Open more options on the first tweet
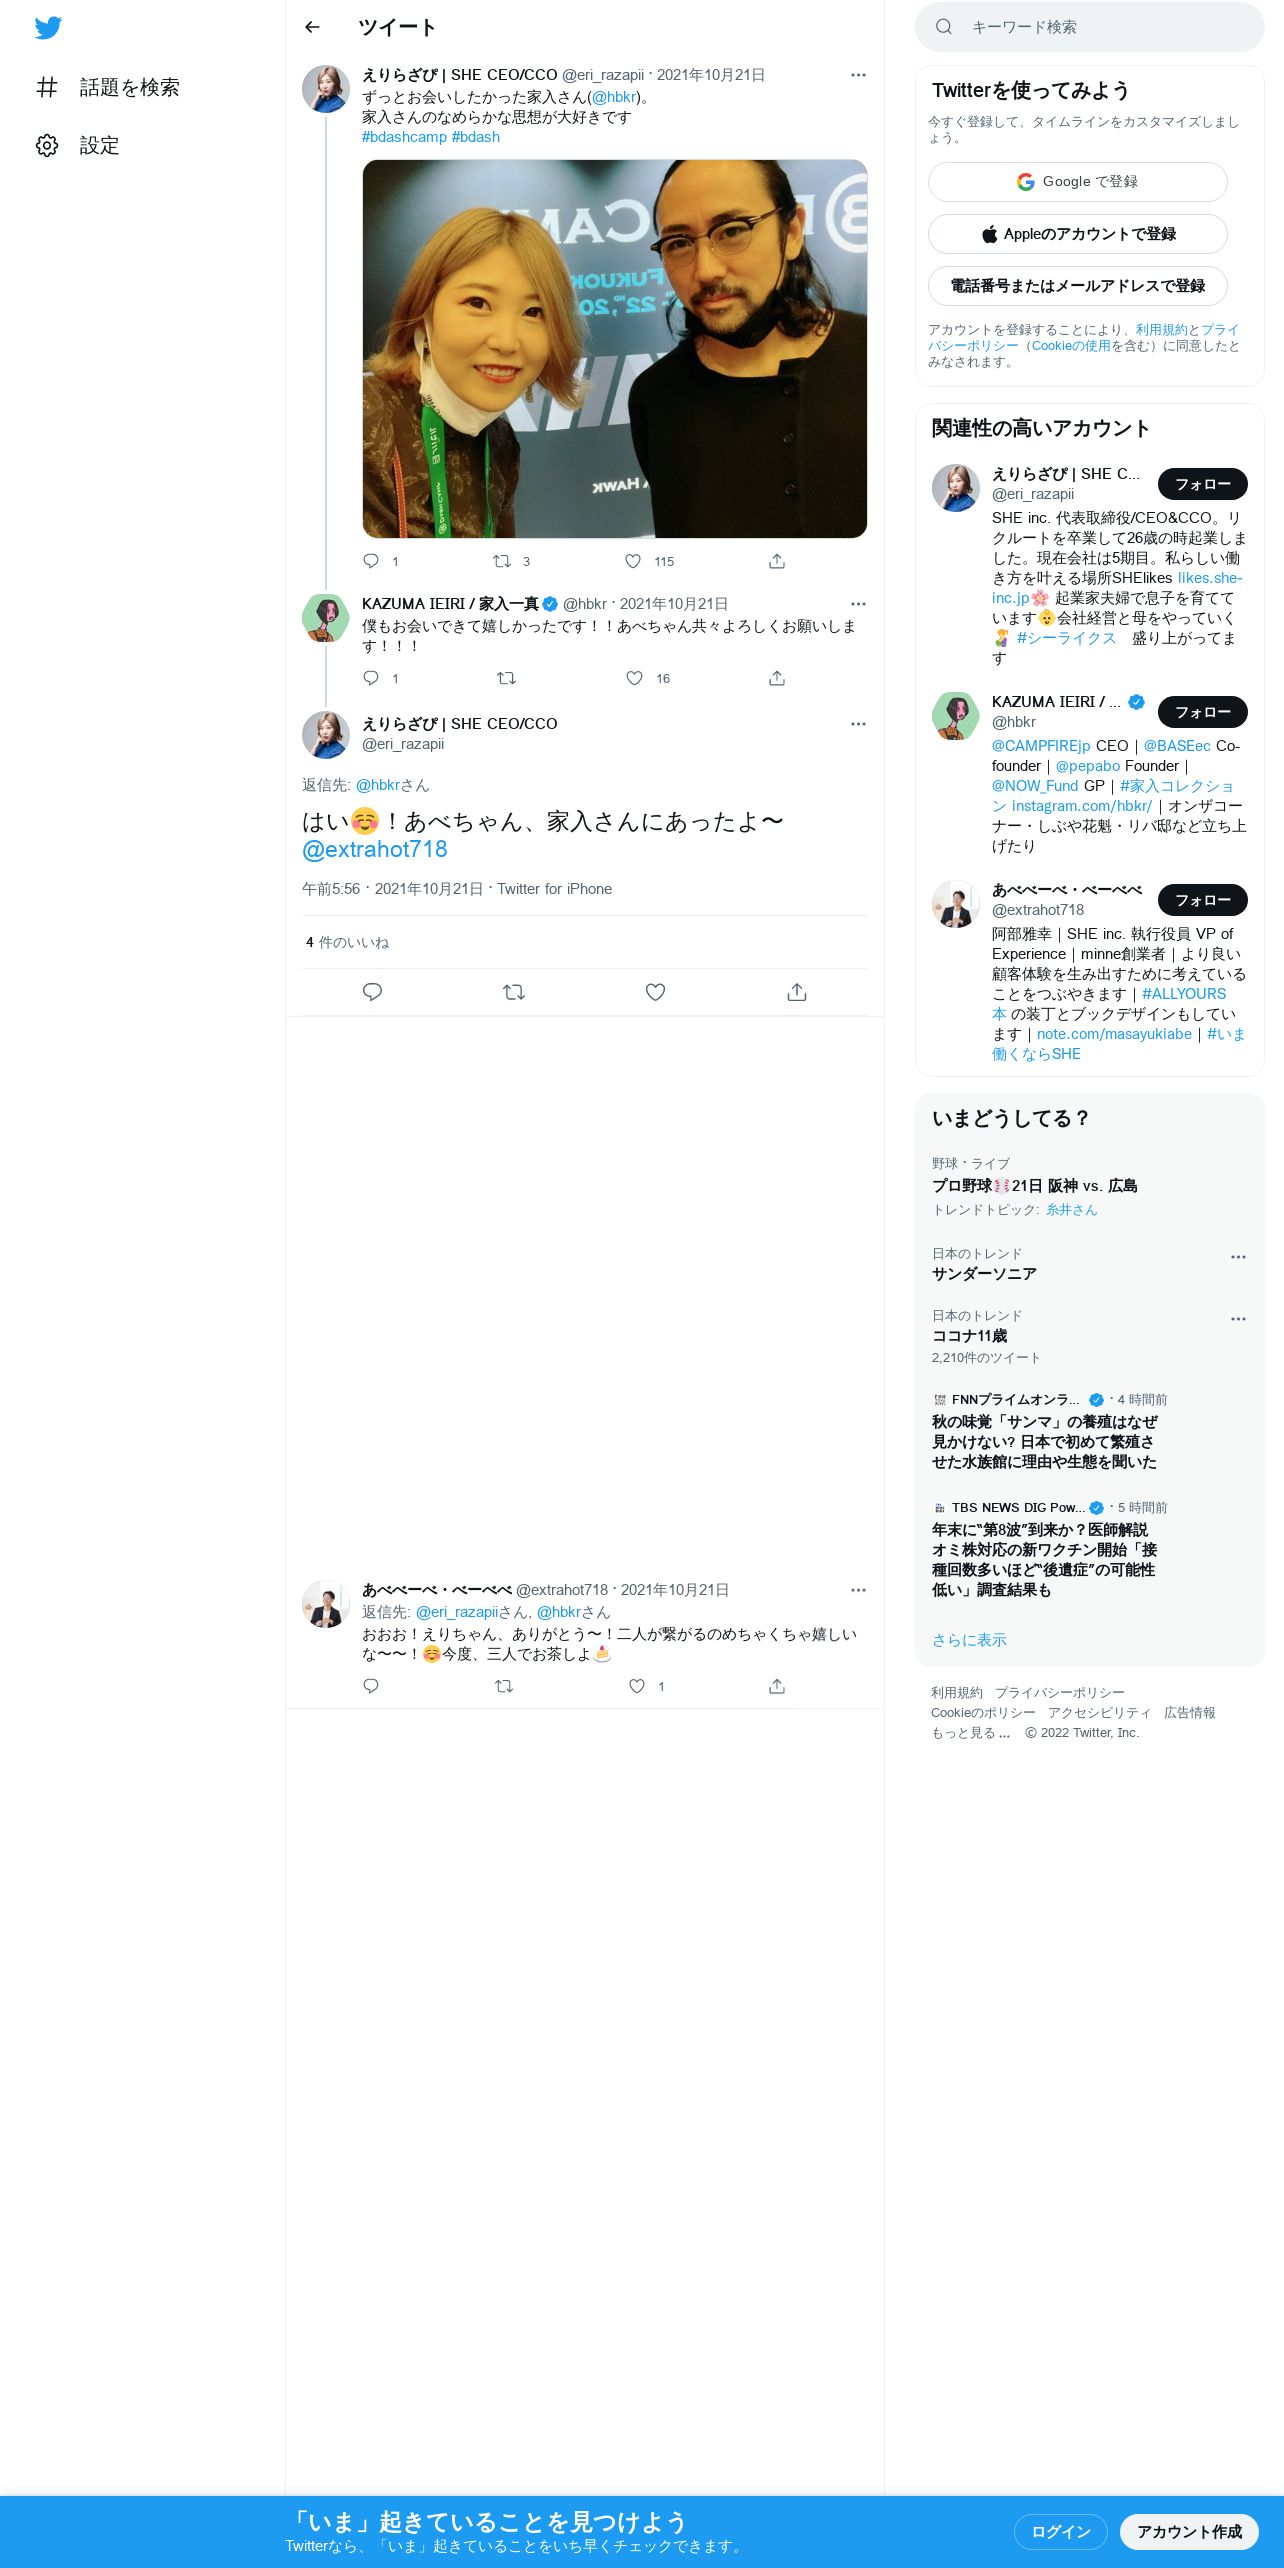Screen dimensions: 1284x2568 click(858, 75)
